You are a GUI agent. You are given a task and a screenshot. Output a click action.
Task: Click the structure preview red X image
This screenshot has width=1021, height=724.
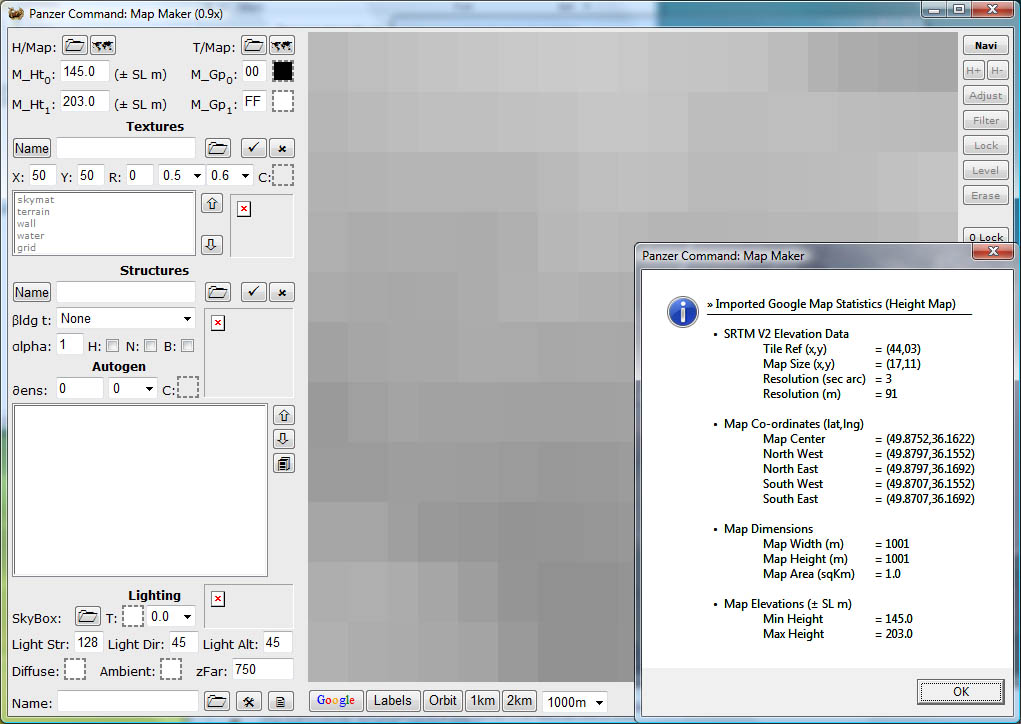click(218, 323)
